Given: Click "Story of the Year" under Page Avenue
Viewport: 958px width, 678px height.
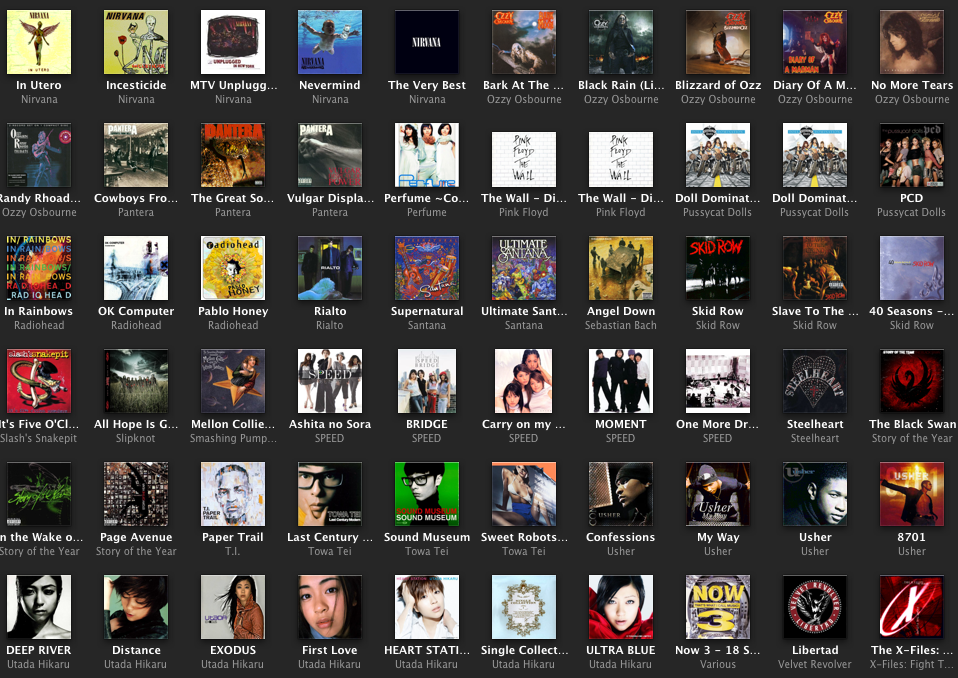Looking at the screenshot, I should tap(136, 552).
